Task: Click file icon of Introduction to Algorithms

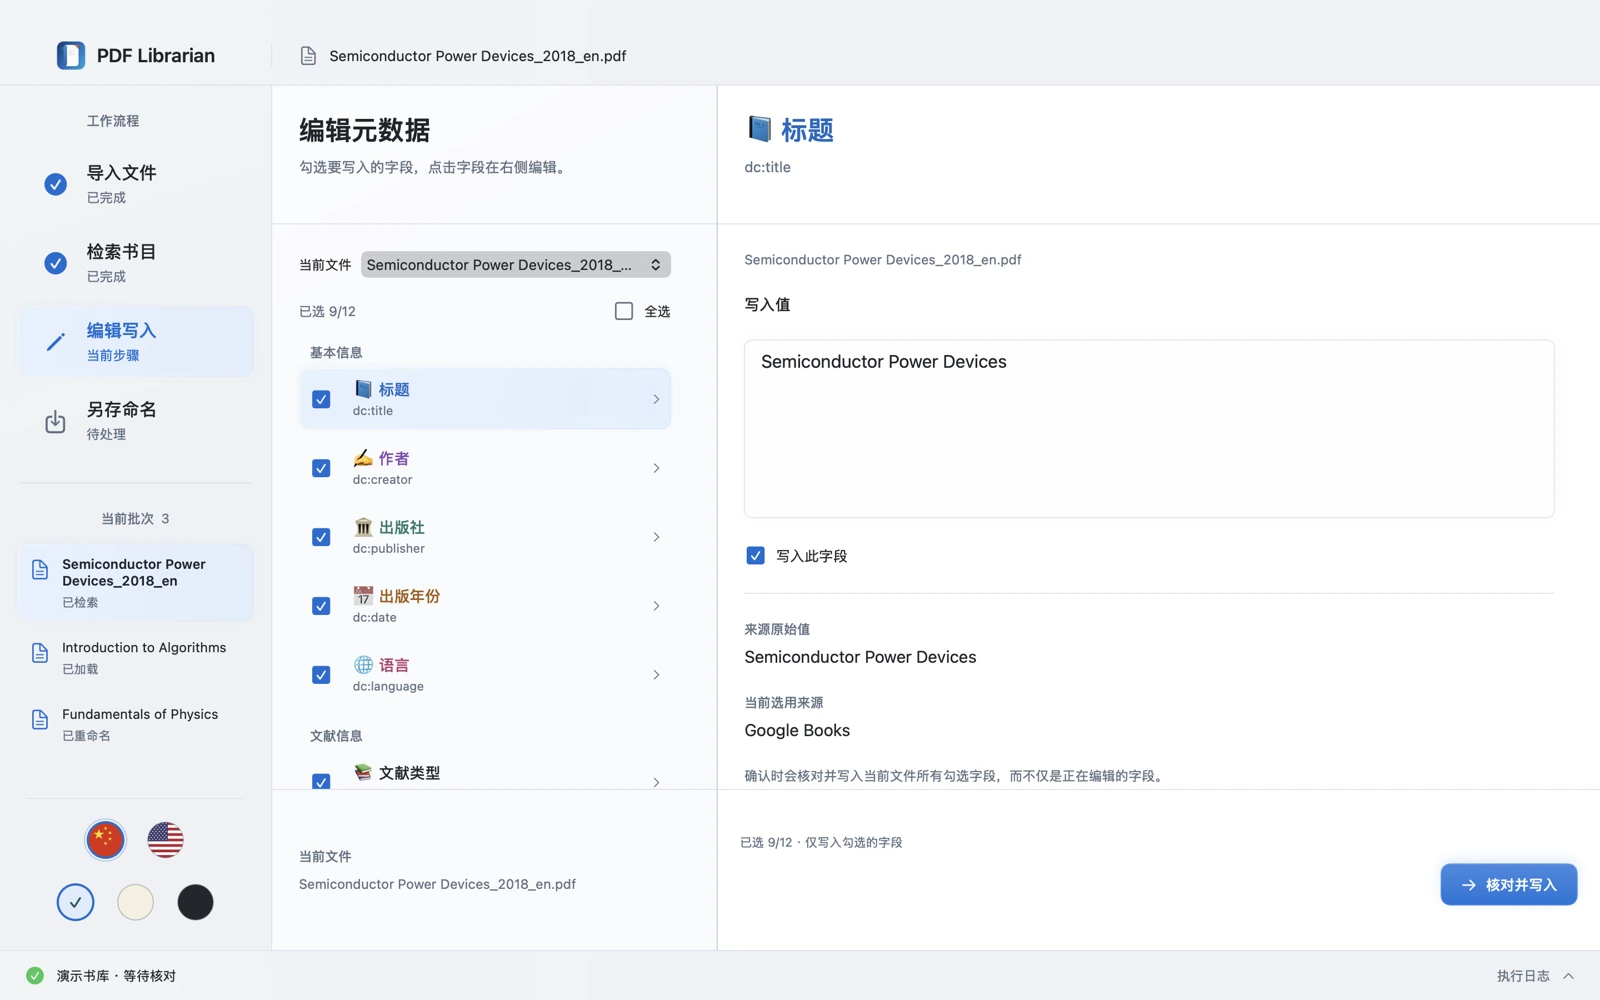Action: 40,653
